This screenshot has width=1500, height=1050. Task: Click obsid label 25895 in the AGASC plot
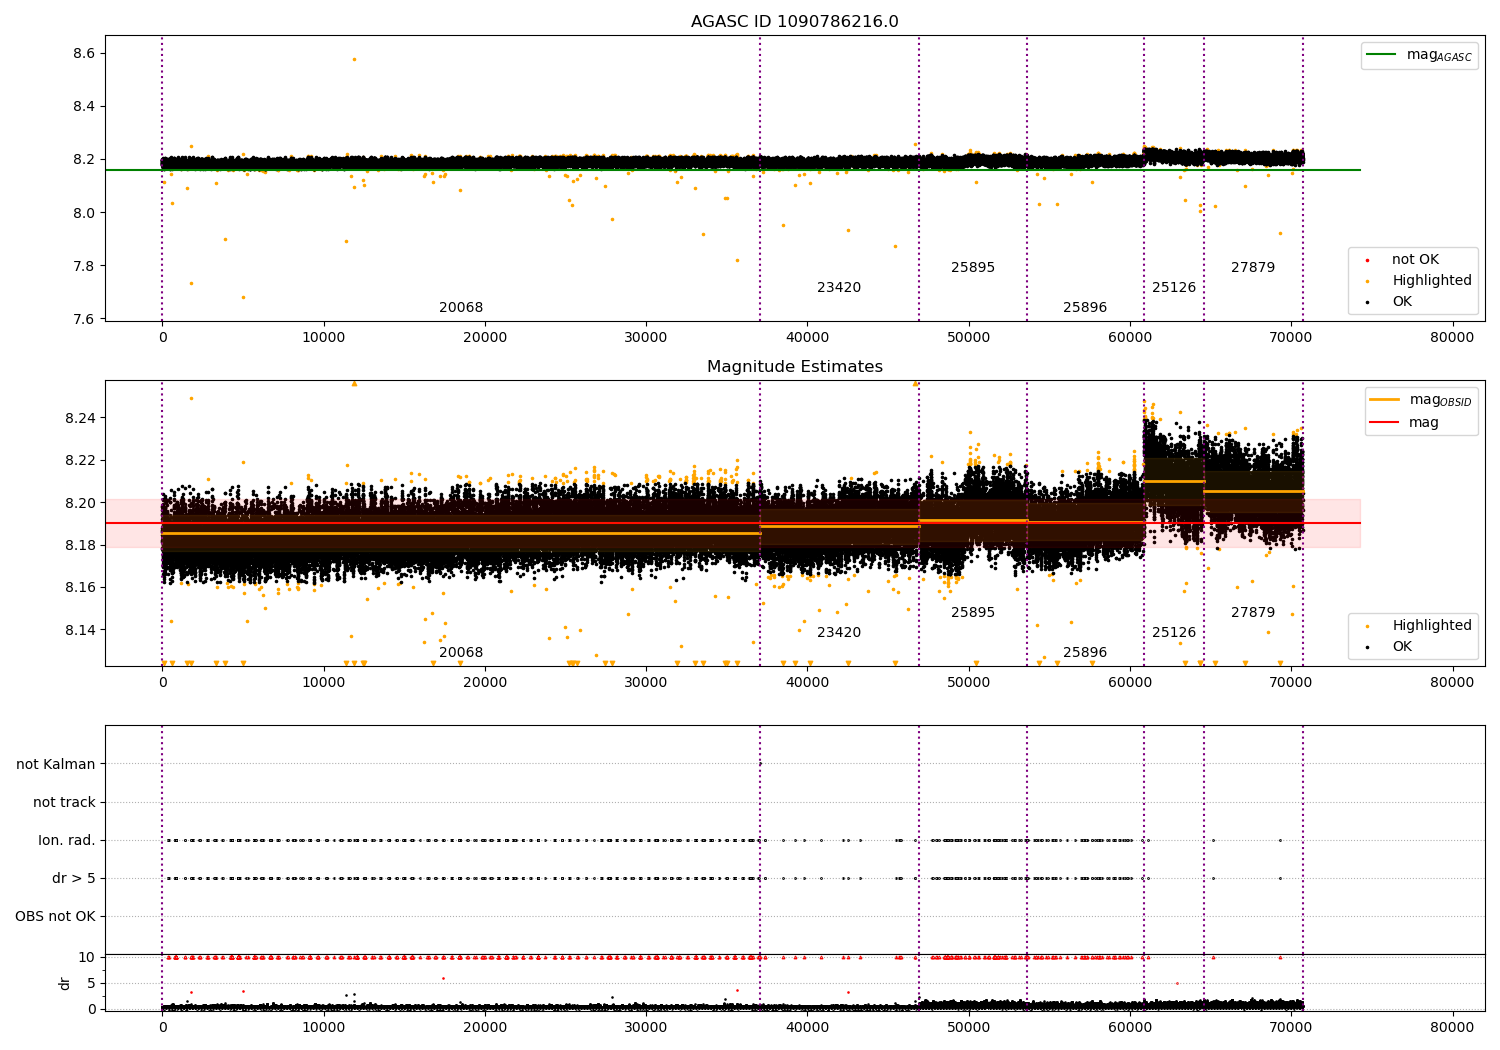click(x=973, y=268)
